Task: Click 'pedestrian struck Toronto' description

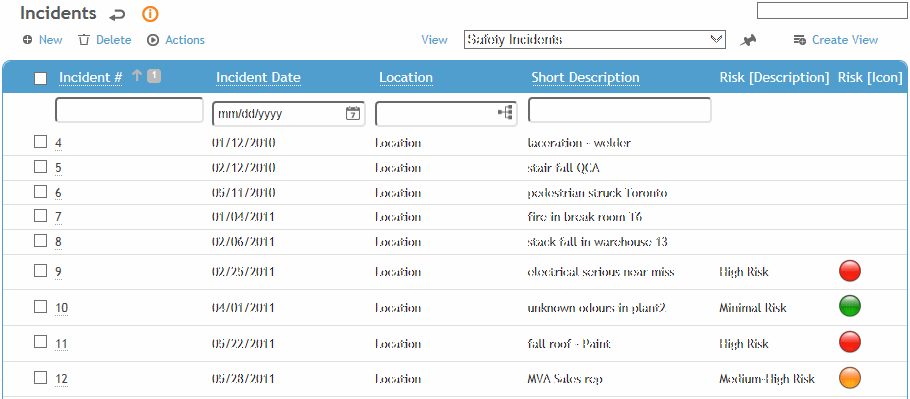Action: [597, 193]
